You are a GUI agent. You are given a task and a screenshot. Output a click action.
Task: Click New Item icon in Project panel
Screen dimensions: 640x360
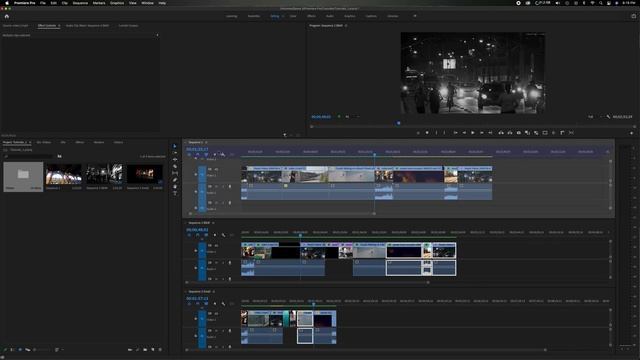tap(153, 350)
